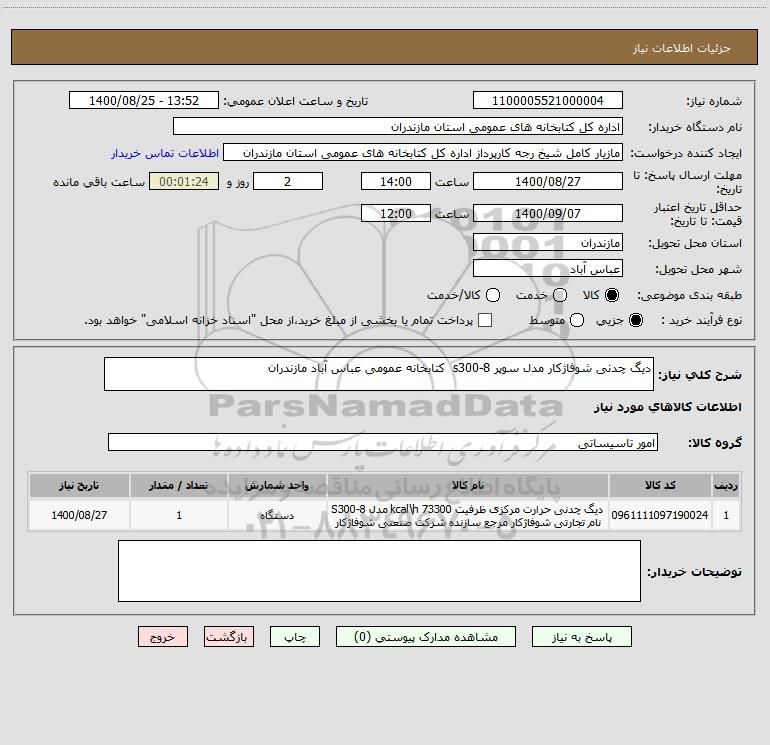Click the page title جزئیات اطلاعات نیاز
The height and width of the screenshot is (745, 770).
[681, 48]
